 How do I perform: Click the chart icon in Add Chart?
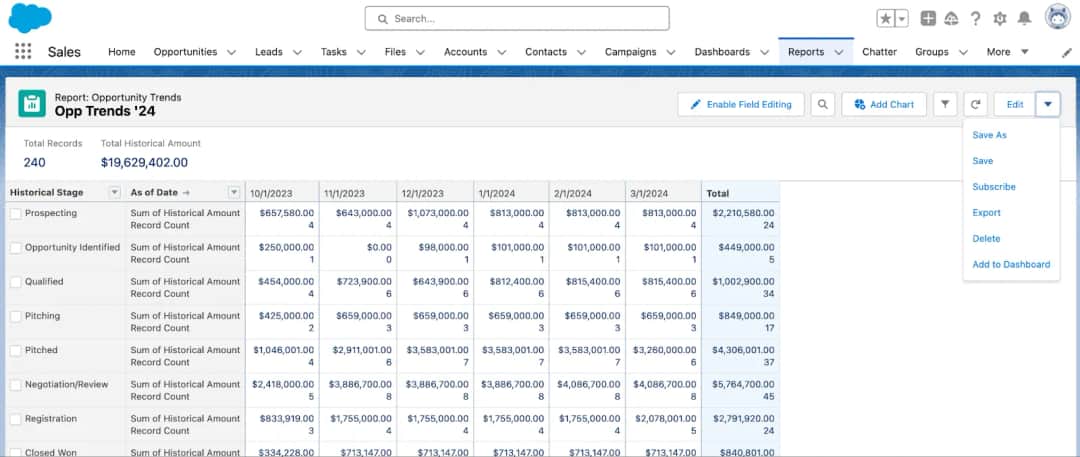coord(860,105)
